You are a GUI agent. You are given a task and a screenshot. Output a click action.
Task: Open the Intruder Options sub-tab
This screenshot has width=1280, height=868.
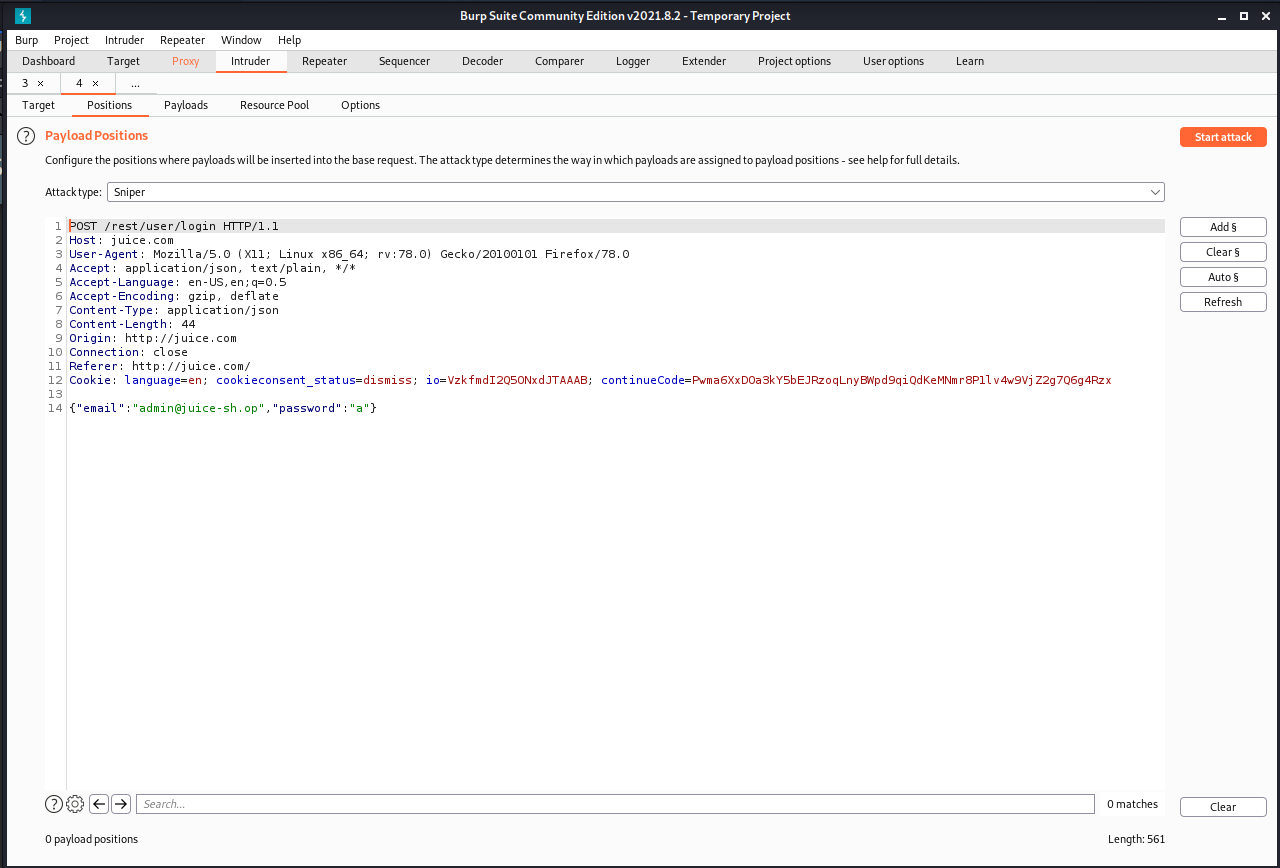tap(360, 105)
